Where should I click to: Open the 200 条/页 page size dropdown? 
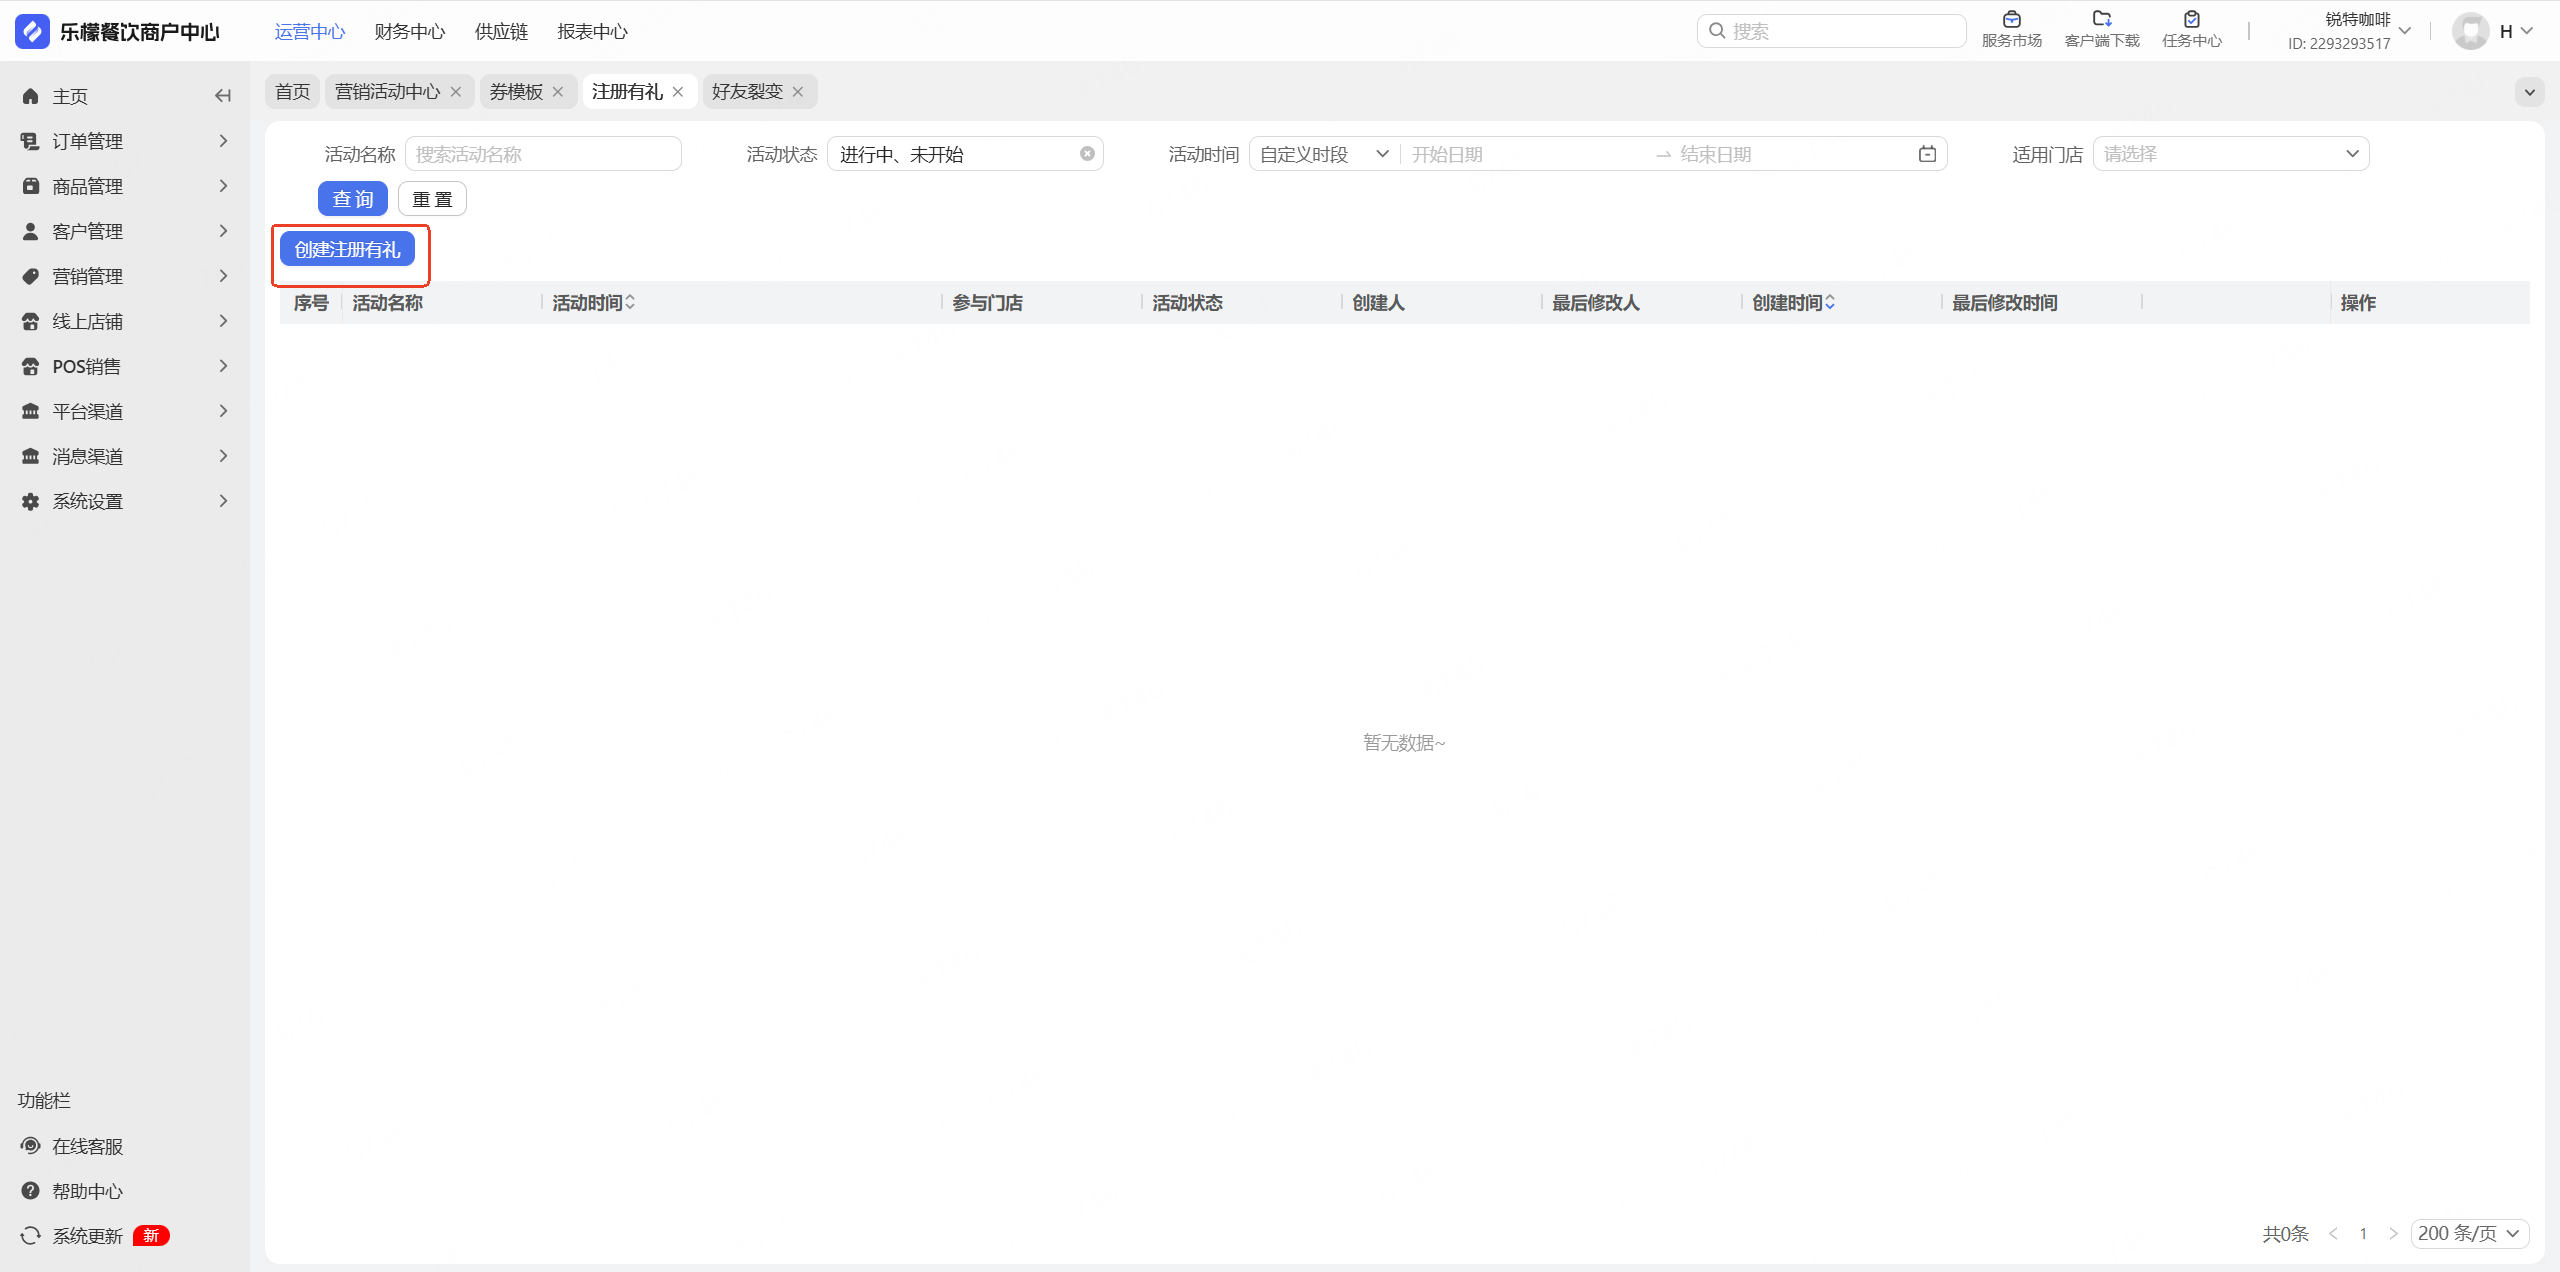click(2470, 1233)
